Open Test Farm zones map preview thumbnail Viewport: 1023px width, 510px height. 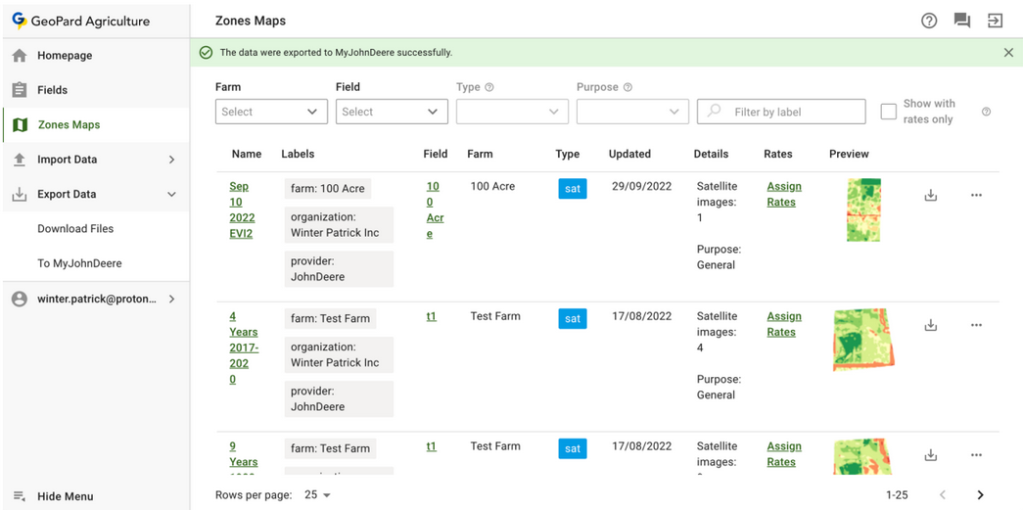[862, 339]
